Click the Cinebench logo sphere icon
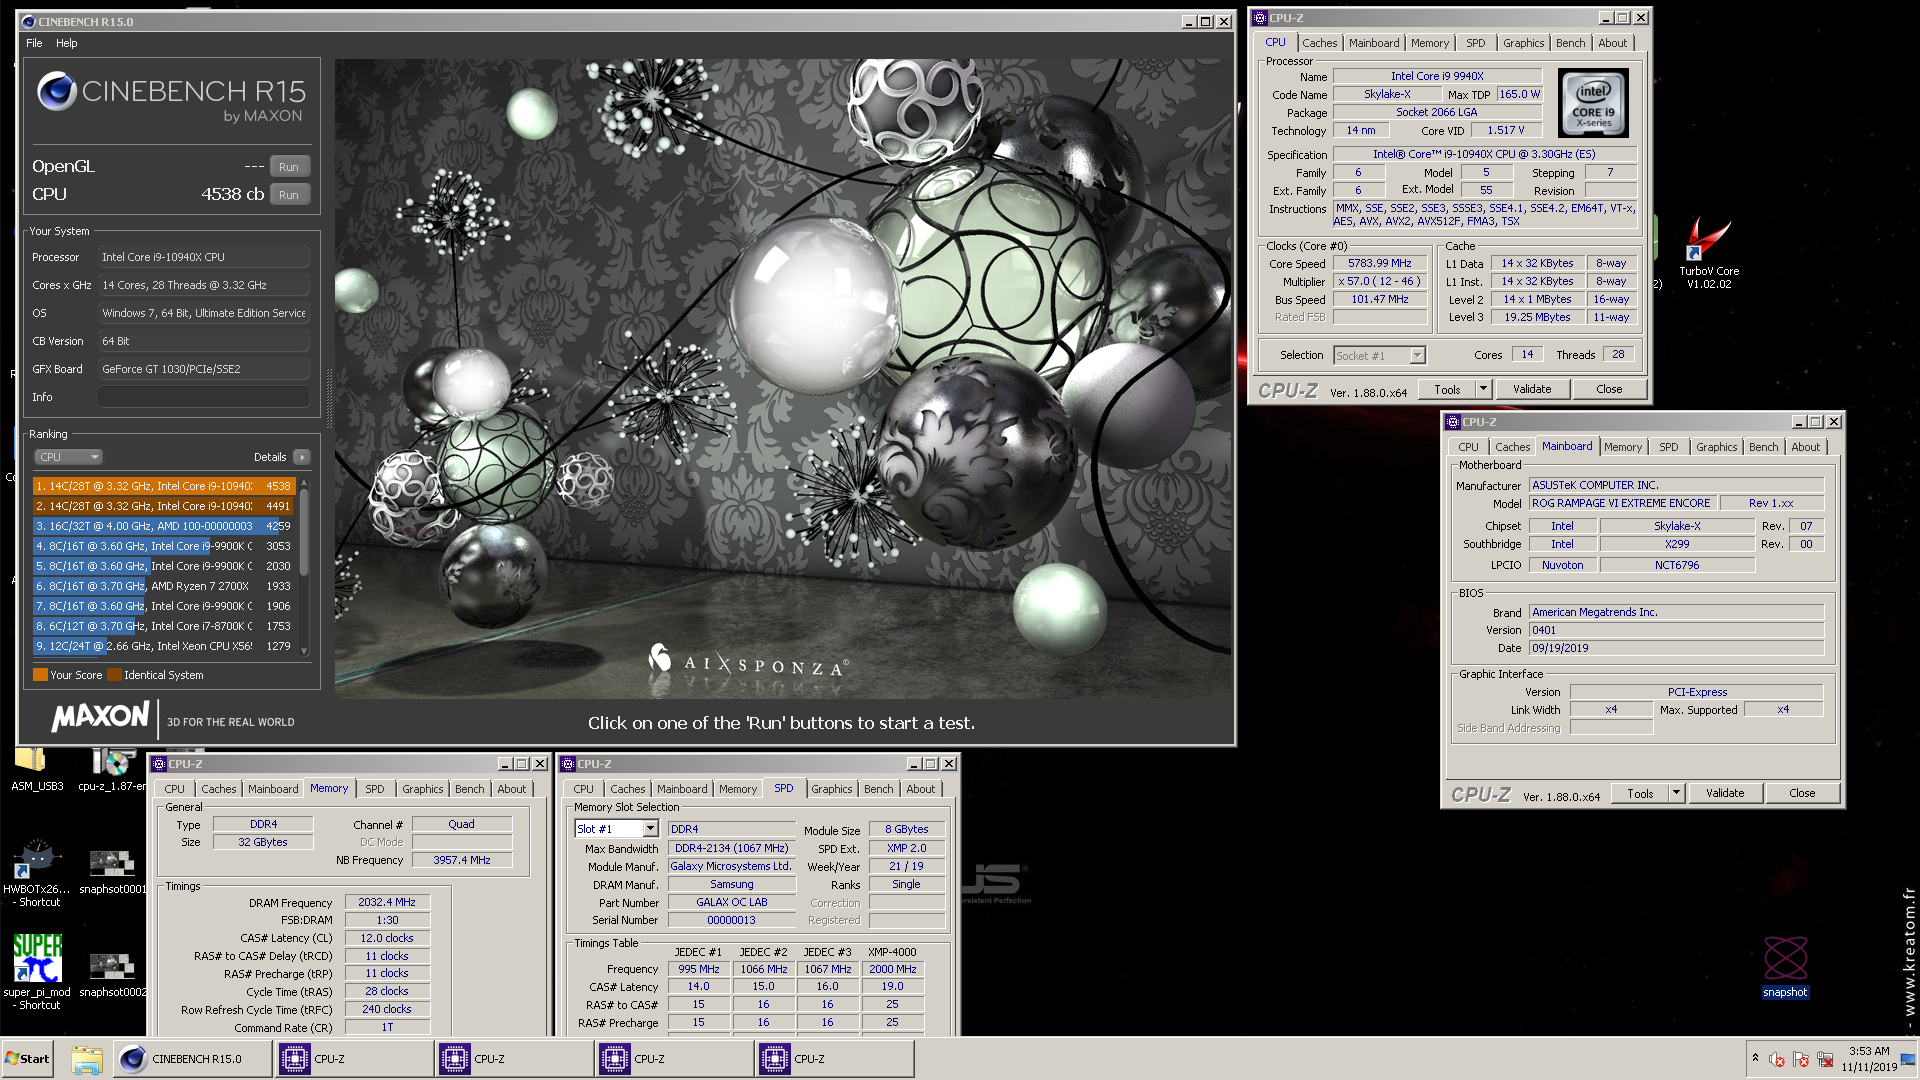Image resolution: width=1920 pixels, height=1080 pixels. pyautogui.click(x=57, y=91)
